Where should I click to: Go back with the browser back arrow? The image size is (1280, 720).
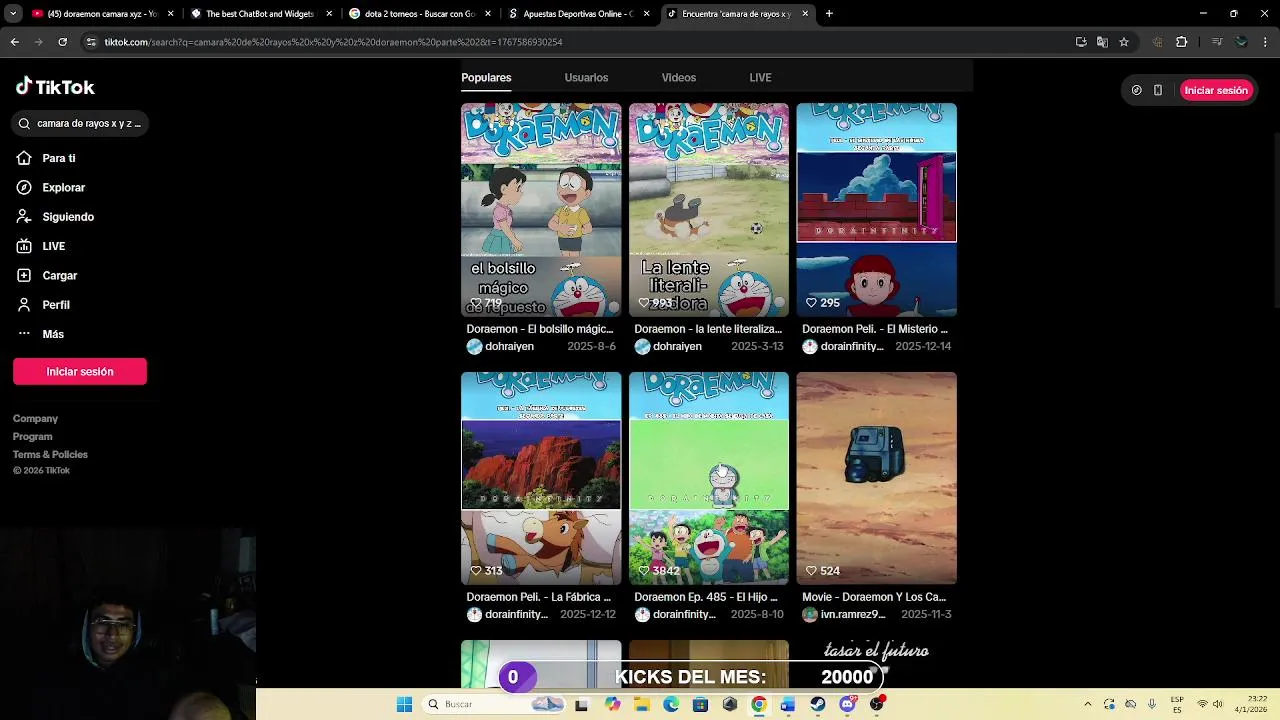(x=14, y=42)
